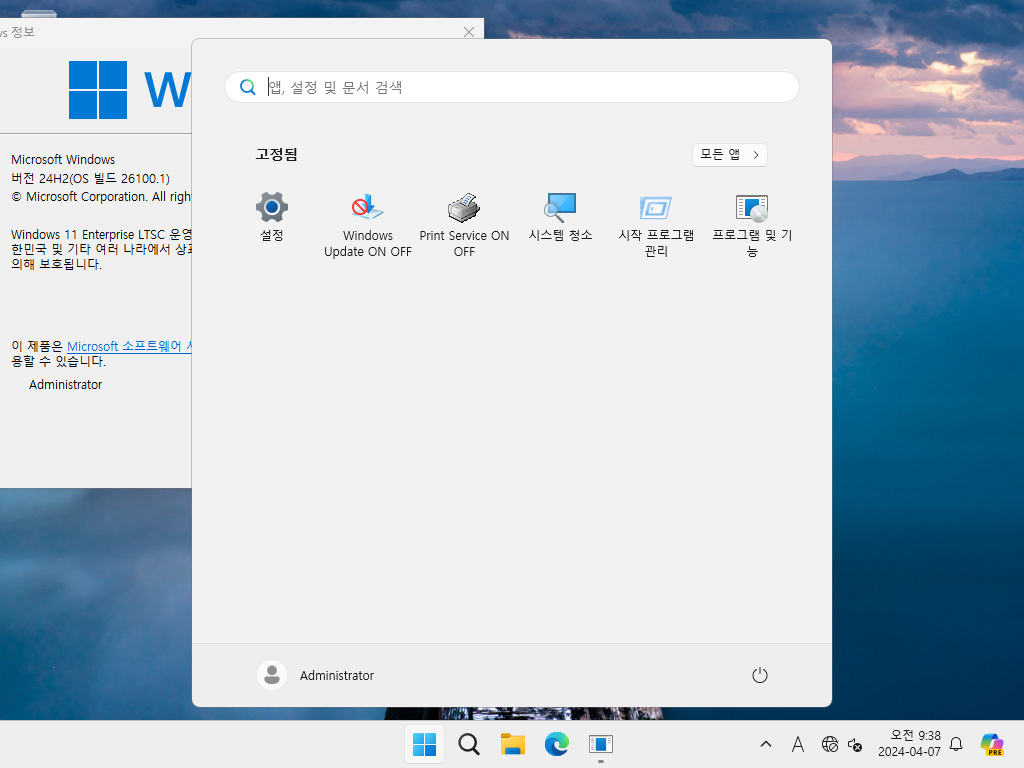The height and width of the screenshot is (768, 1024).
Task: Launch Microsoft Edge from taskbar
Action: pos(556,744)
